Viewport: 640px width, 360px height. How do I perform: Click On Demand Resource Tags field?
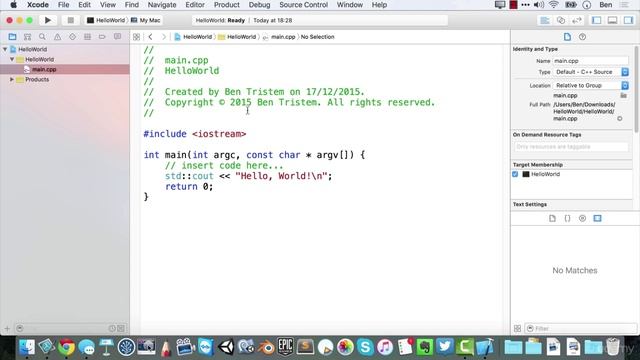[571, 147]
